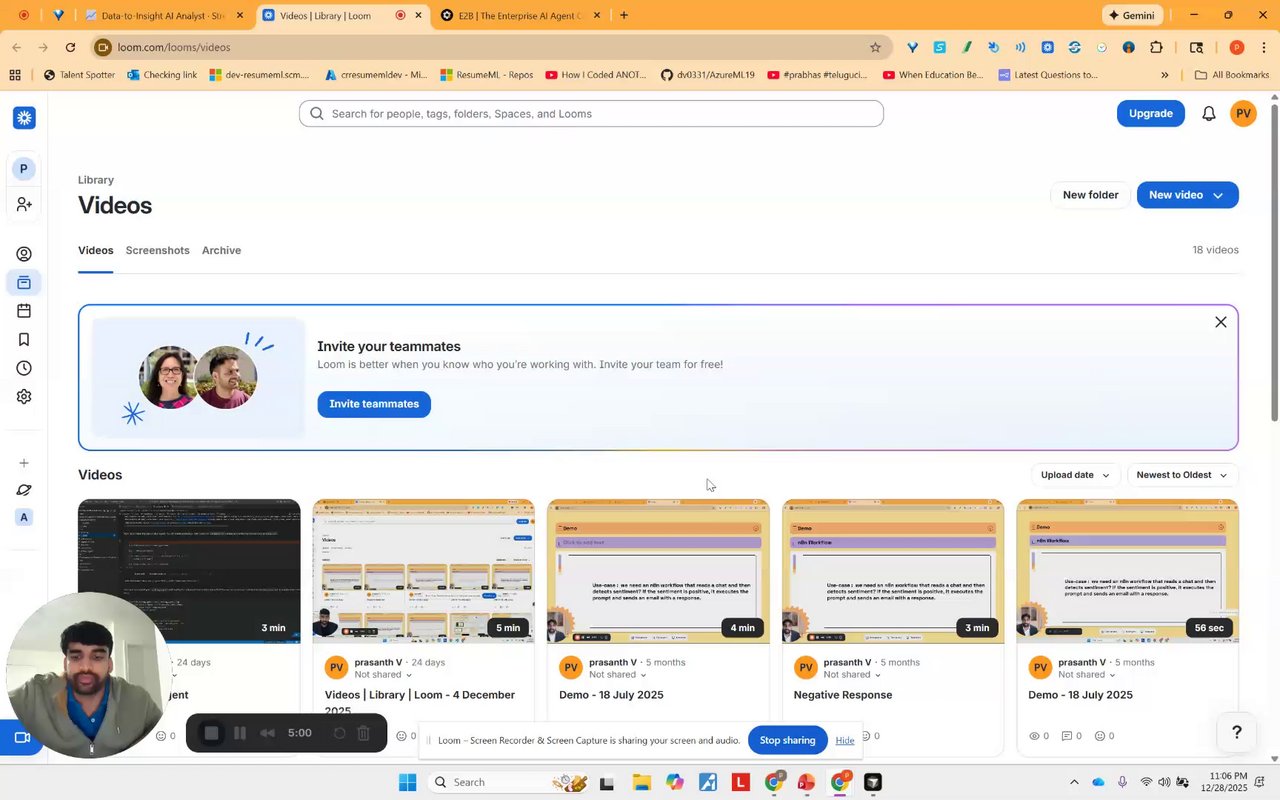This screenshot has height=800, width=1280.
Task: Open the 5 min Videos Library thumbnail
Action: 424,571
